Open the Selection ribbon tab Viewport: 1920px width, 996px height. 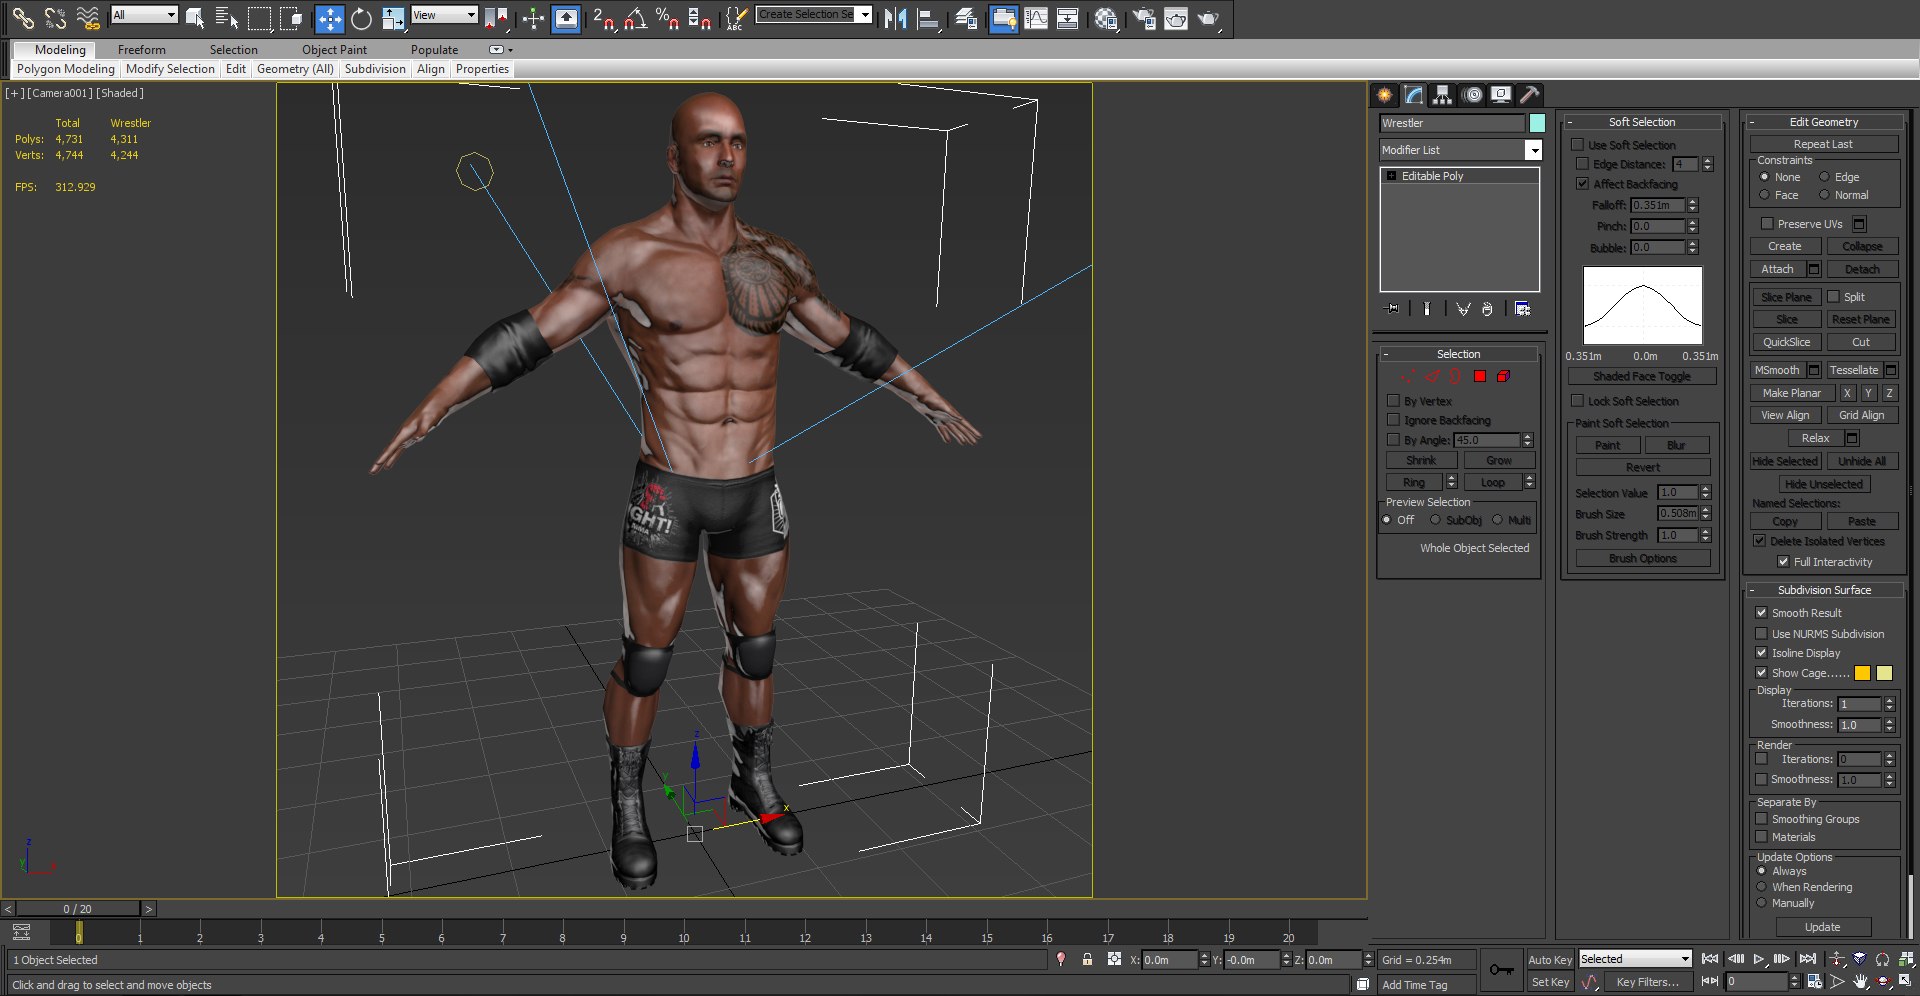coord(233,50)
